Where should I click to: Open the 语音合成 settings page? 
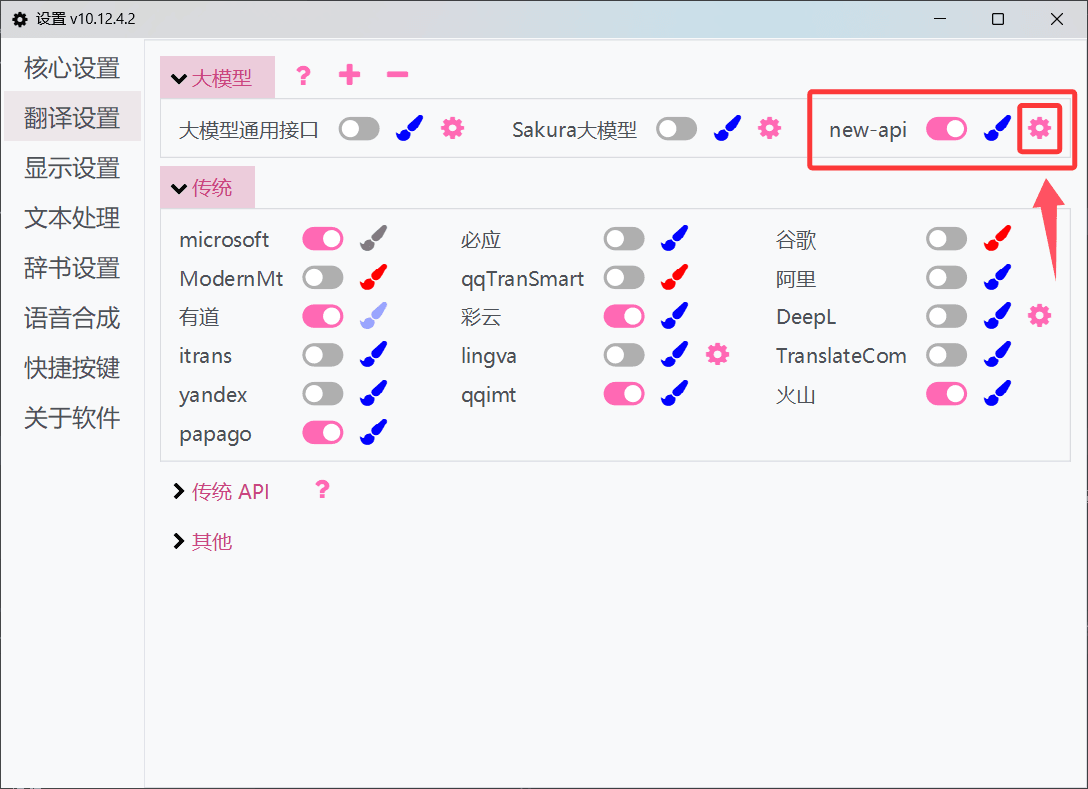click(x=71, y=318)
